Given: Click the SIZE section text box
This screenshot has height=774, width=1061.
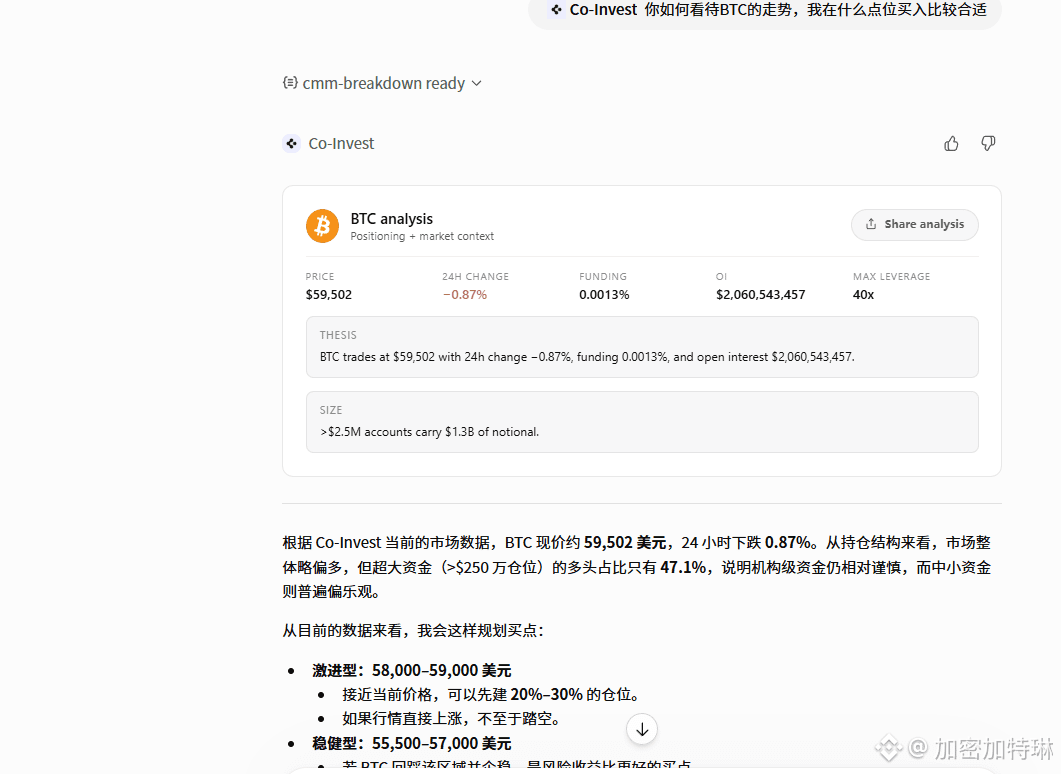Looking at the screenshot, I should point(642,422).
